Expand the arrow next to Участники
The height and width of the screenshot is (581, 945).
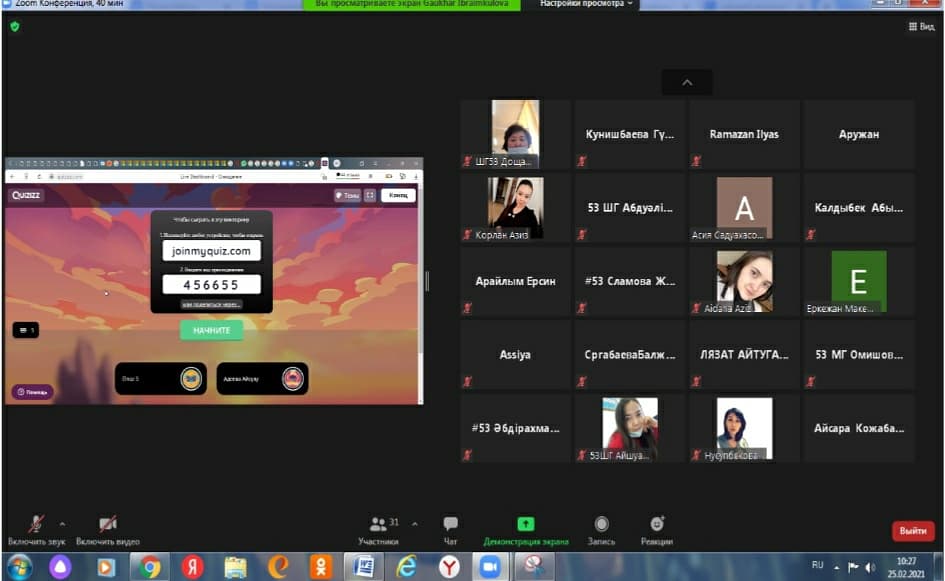[415, 523]
